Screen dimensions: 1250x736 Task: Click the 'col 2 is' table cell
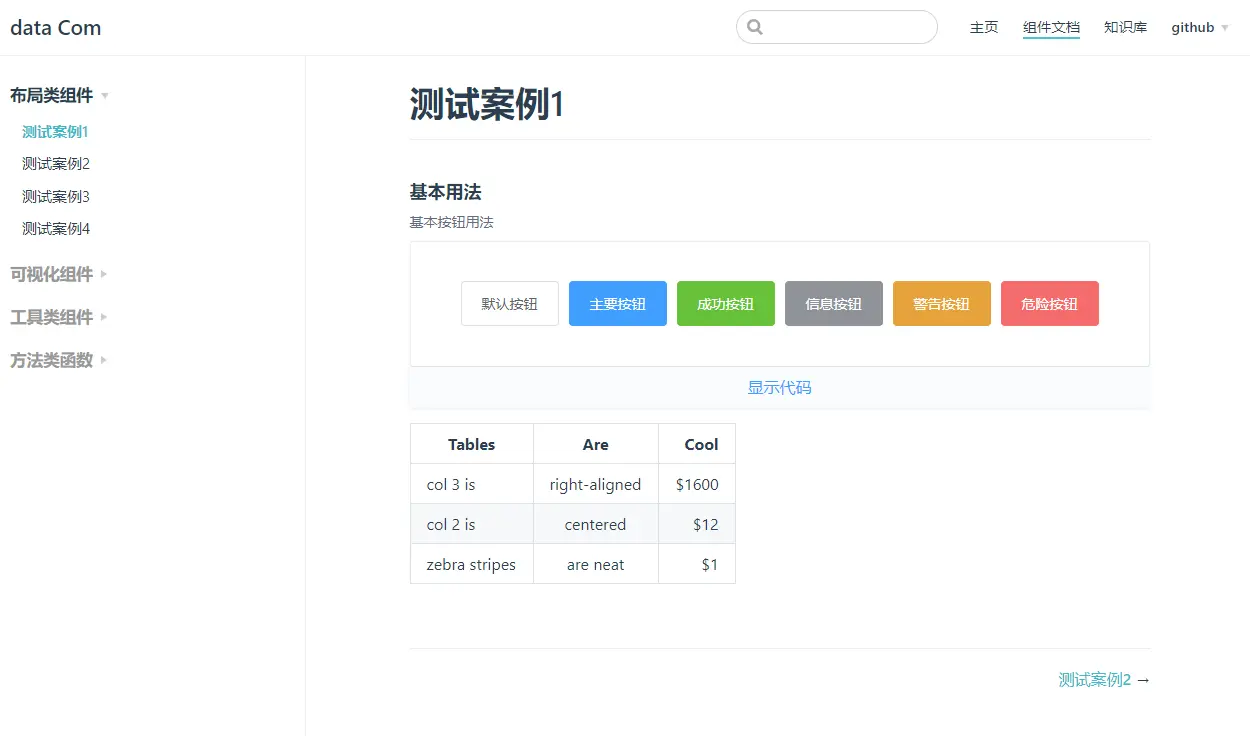click(x=472, y=524)
